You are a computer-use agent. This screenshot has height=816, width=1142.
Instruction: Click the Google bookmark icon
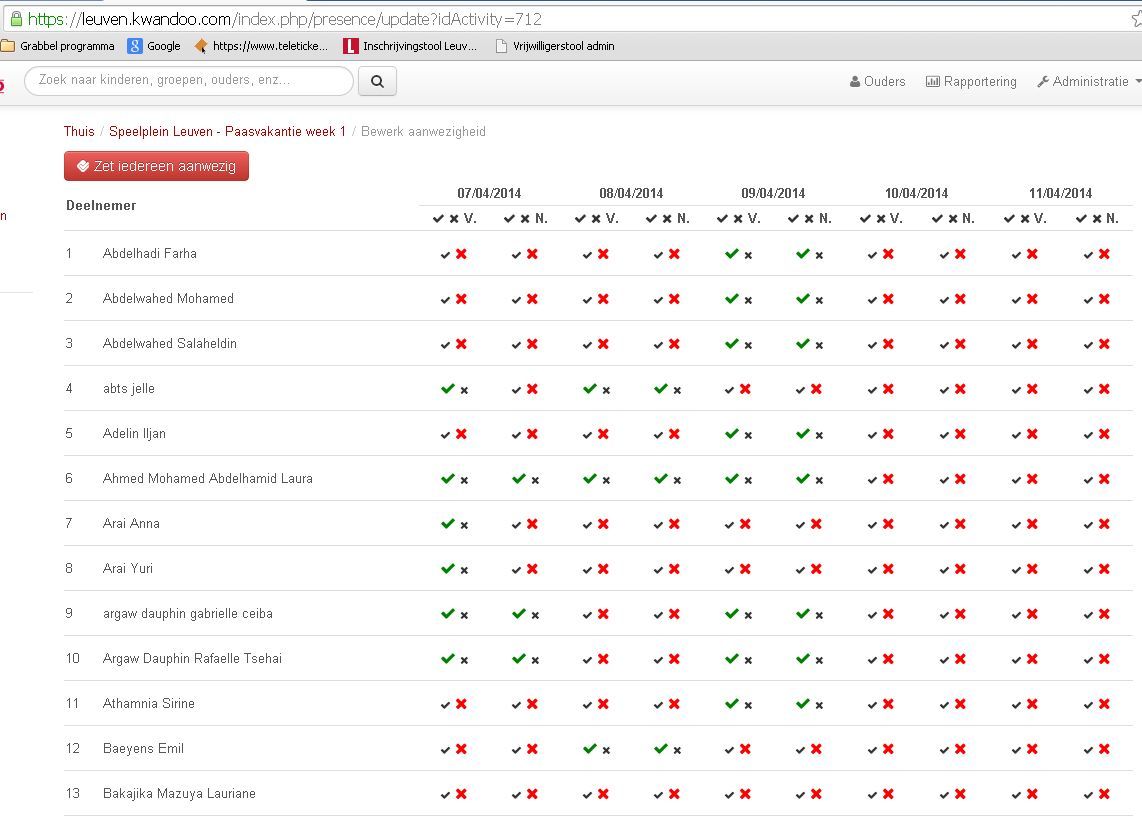[x=135, y=46]
